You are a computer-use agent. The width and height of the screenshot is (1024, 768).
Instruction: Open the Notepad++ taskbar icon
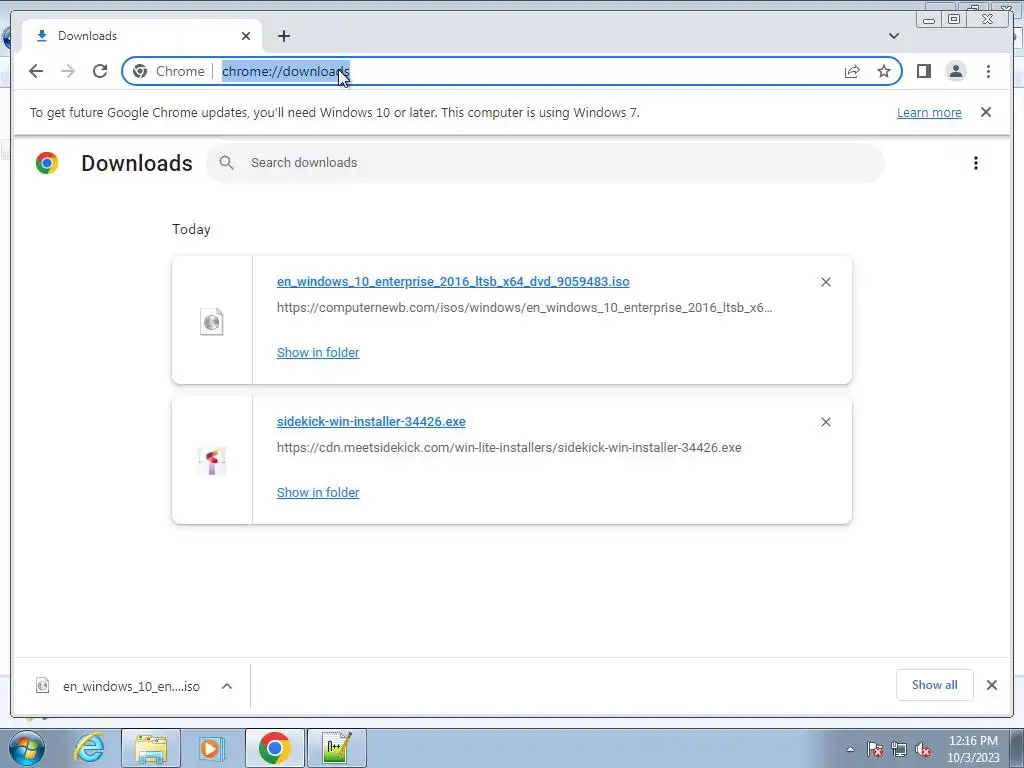click(336, 748)
